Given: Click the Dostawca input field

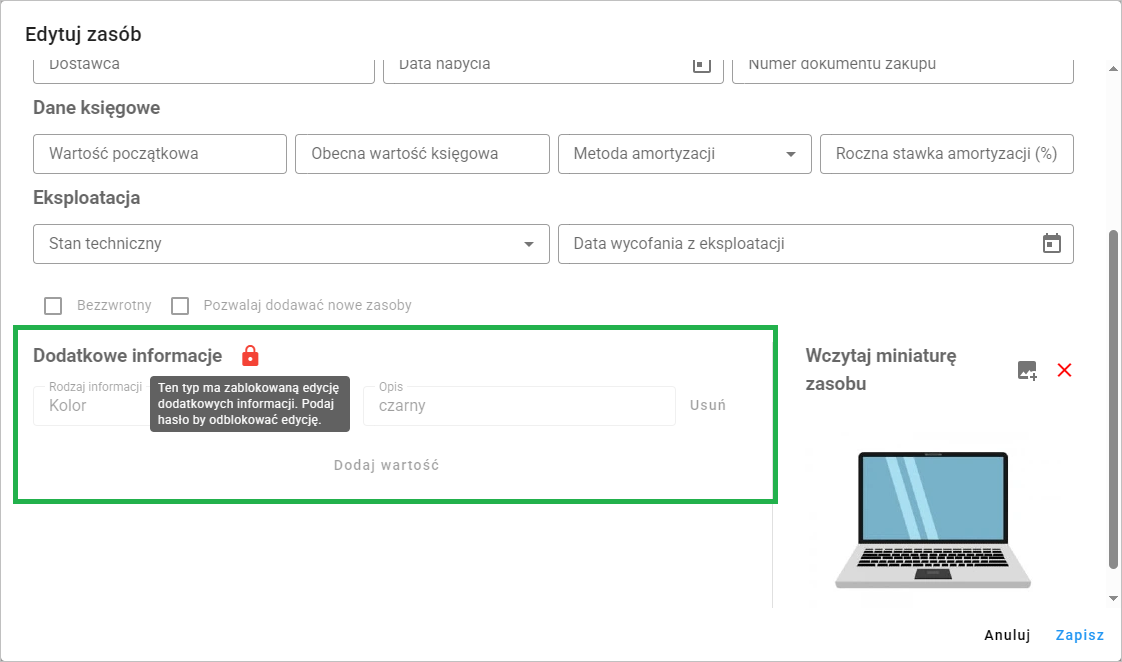Looking at the screenshot, I should pos(204,70).
